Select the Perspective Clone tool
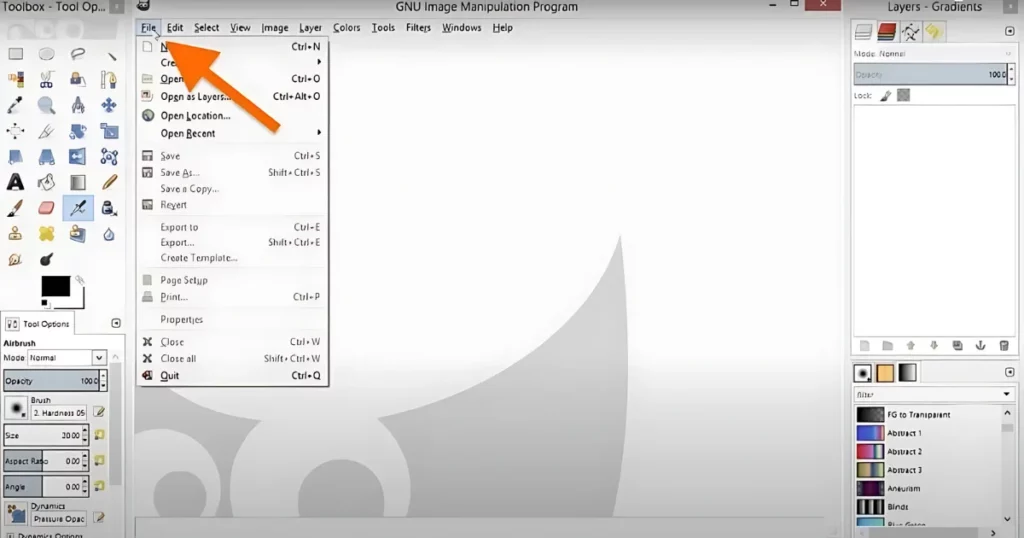Viewport: 1024px width, 538px height. 78,234
